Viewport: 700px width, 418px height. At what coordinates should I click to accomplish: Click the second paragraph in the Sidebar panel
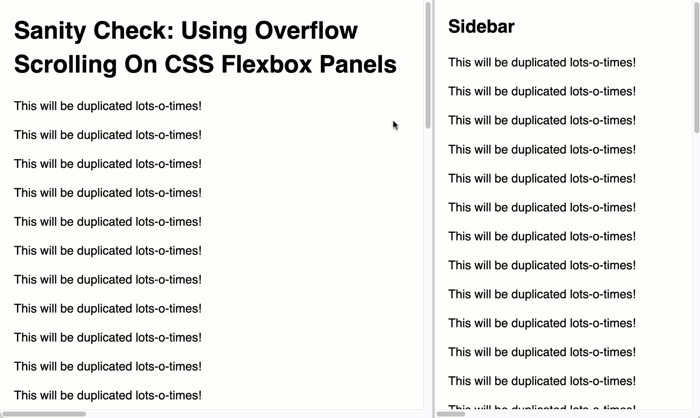tap(542, 92)
